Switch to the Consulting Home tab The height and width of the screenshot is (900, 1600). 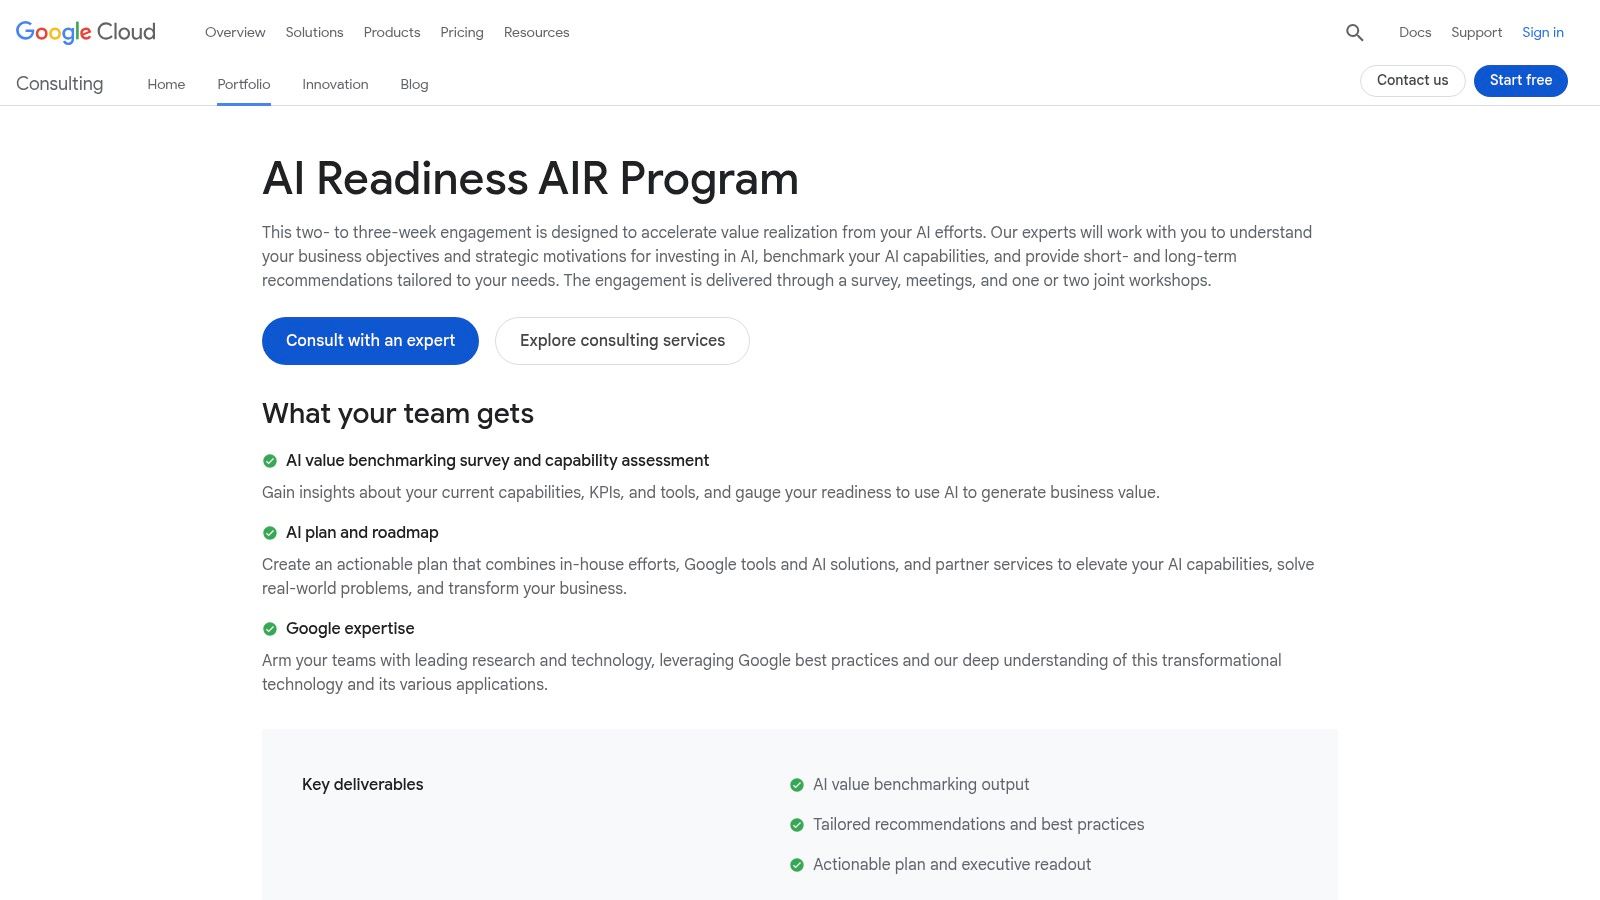[166, 84]
